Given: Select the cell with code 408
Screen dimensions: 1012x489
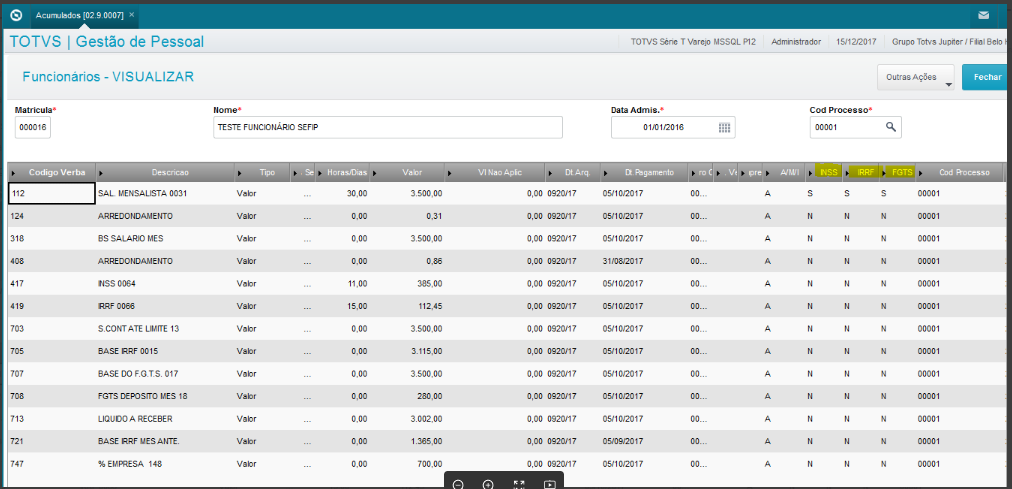Looking at the screenshot, I should pos(52,261).
